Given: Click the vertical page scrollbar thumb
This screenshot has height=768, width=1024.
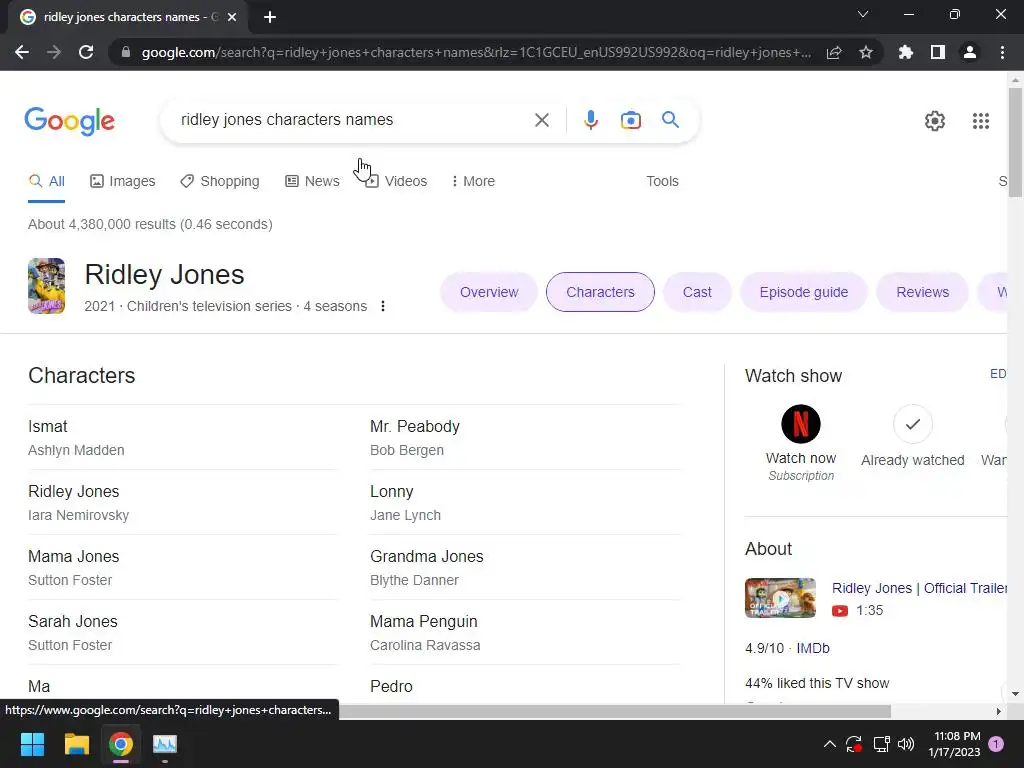Looking at the screenshot, I should (1015, 142).
